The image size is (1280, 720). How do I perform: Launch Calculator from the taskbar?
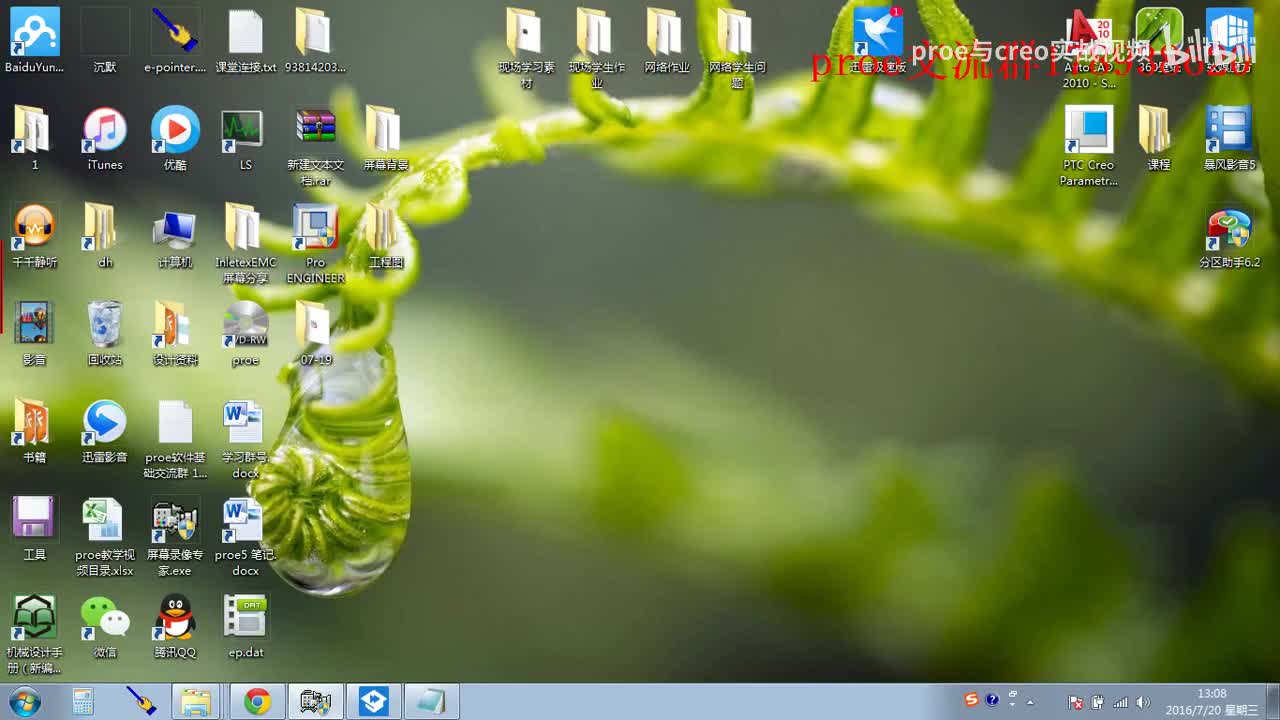click(x=83, y=702)
